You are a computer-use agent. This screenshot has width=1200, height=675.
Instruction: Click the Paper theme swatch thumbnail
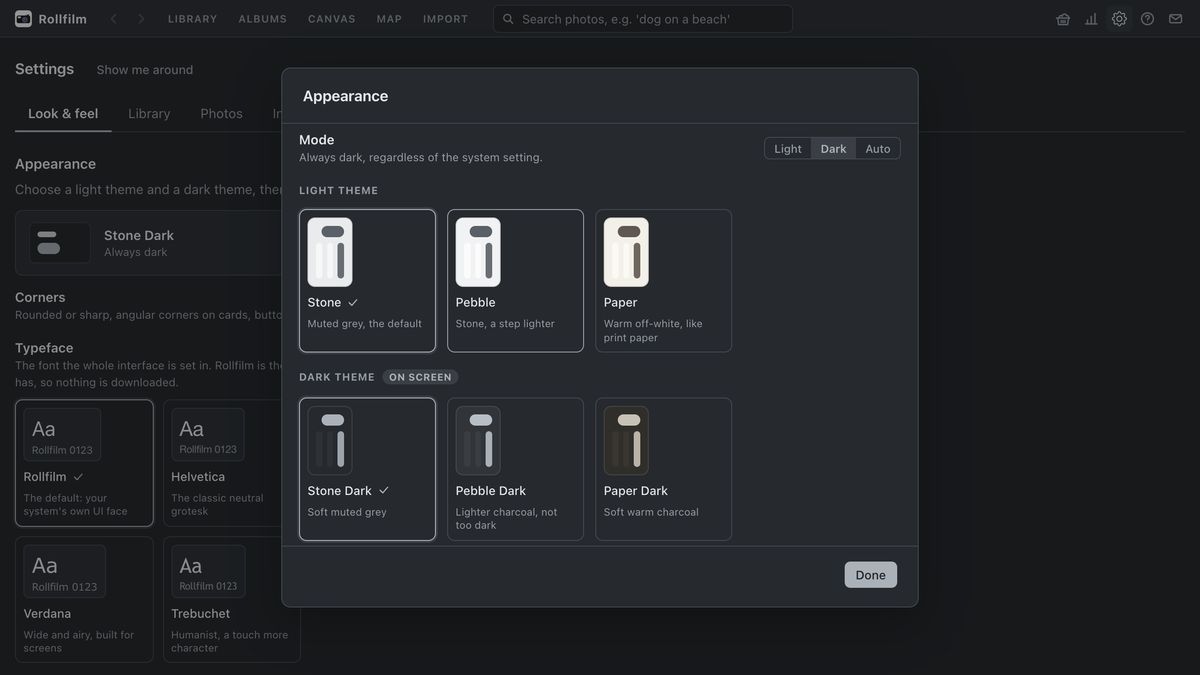coord(626,252)
